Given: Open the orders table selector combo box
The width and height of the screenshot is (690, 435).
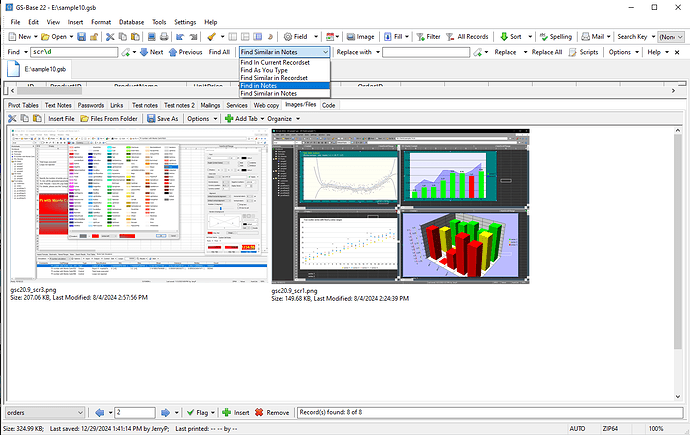Looking at the screenshot, I should (x=45, y=413).
